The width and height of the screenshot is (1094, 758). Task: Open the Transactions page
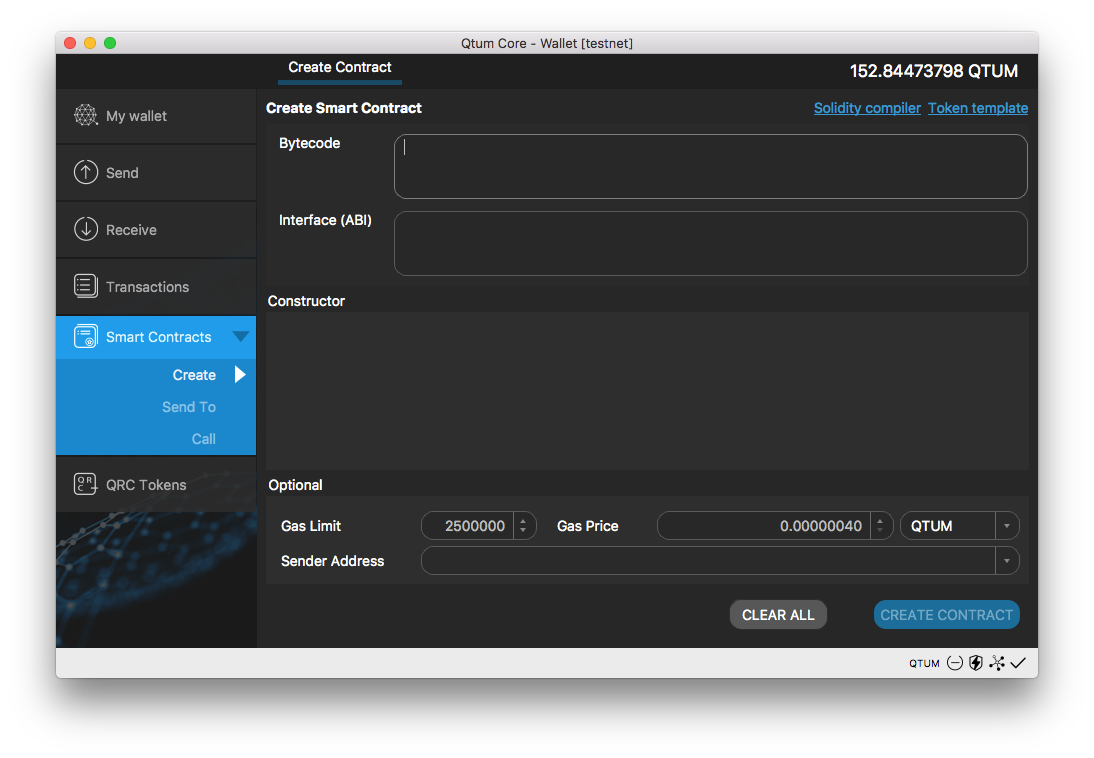point(156,287)
